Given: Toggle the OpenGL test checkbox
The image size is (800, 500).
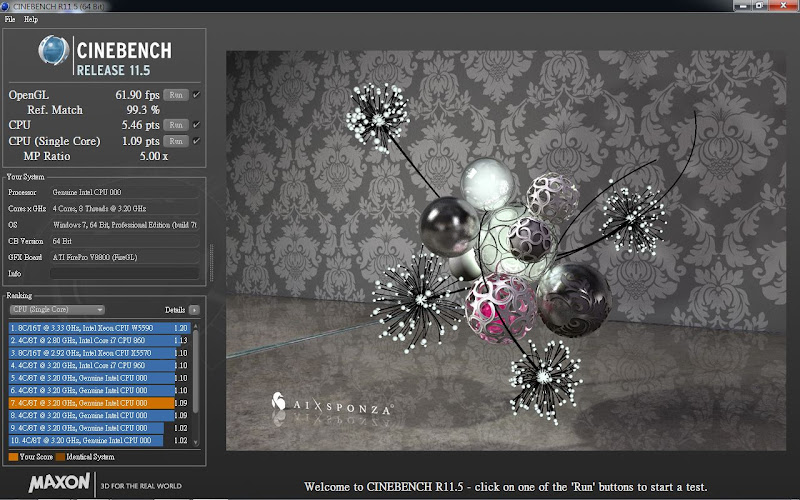Looking at the screenshot, I should pyautogui.click(x=196, y=95).
